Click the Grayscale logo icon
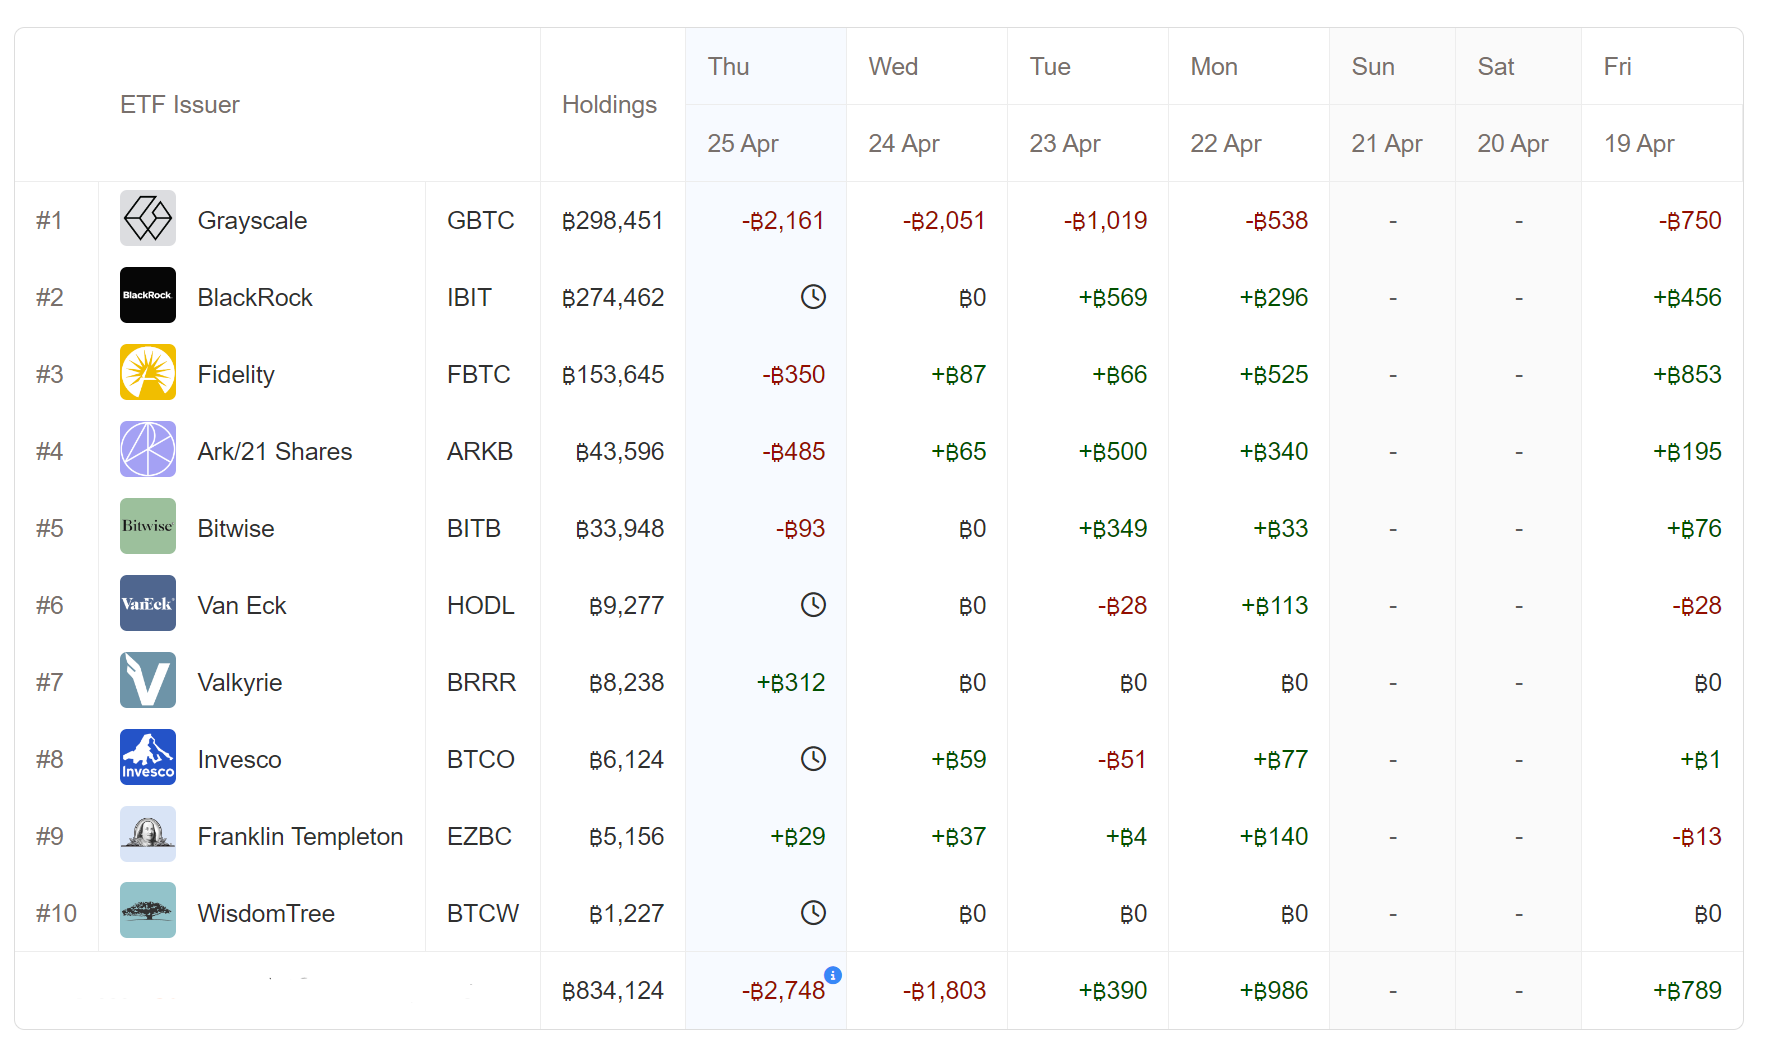Viewport: 1778px width, 1063px height. [148, 218]
